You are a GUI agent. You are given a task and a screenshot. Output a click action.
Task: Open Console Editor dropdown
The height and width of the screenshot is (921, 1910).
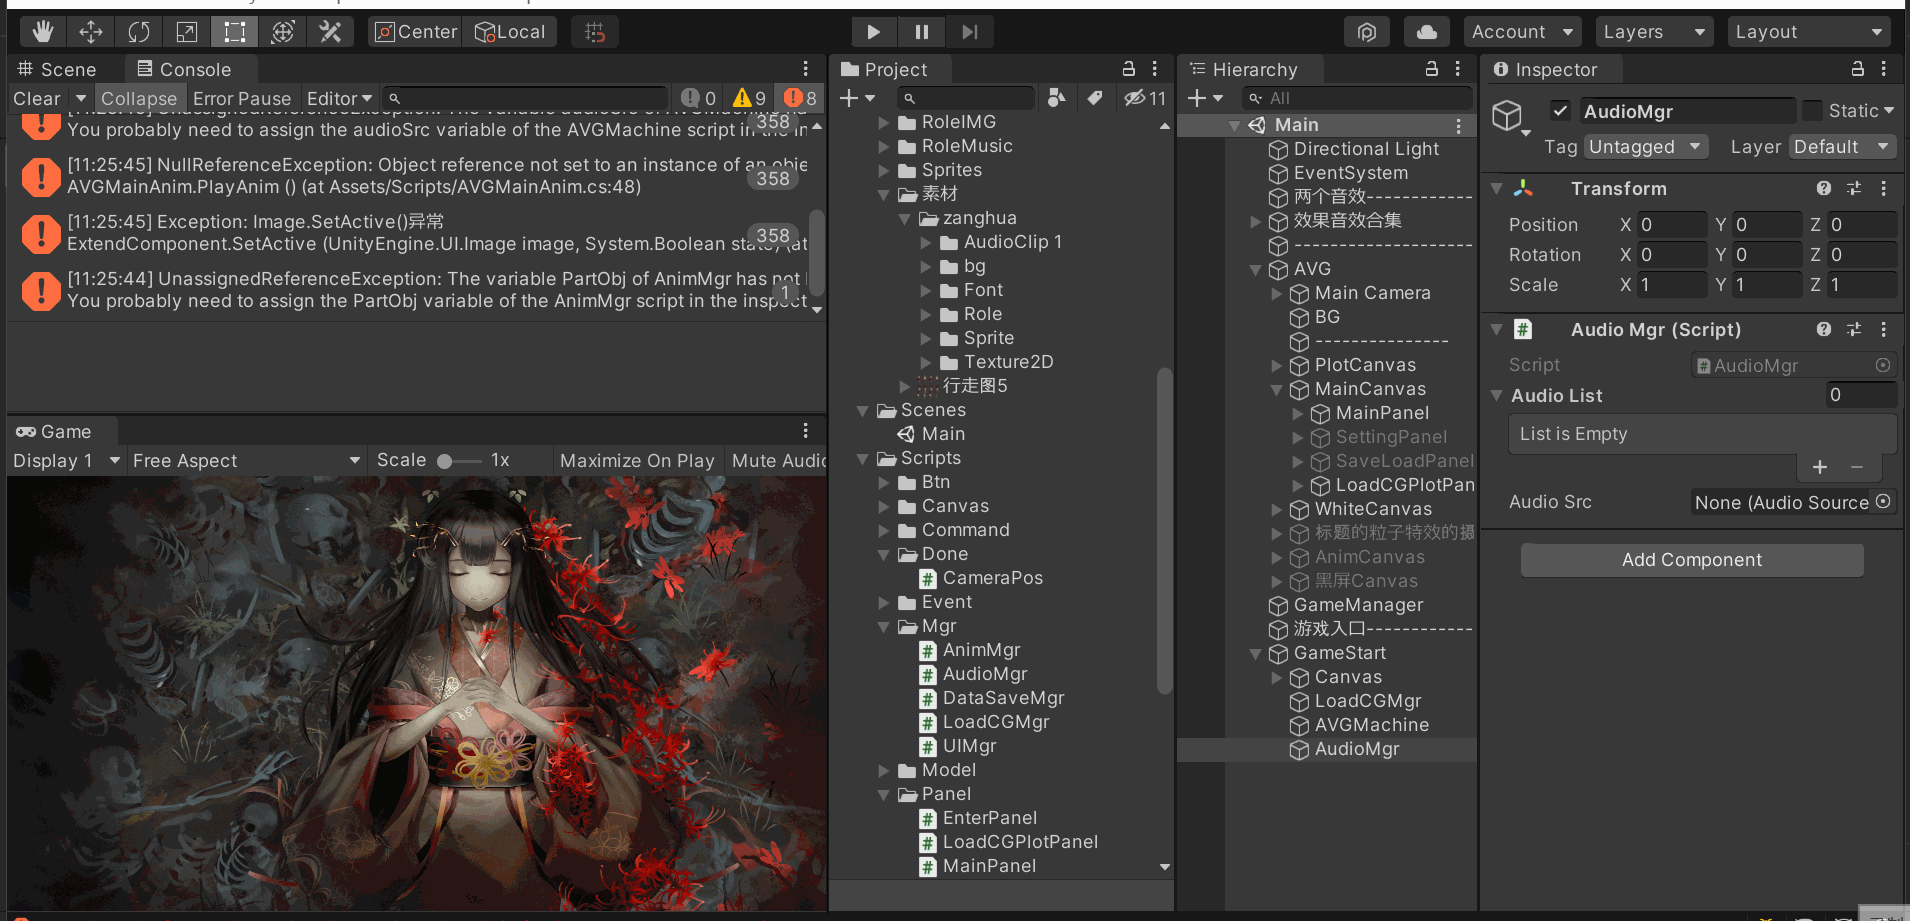339,98
